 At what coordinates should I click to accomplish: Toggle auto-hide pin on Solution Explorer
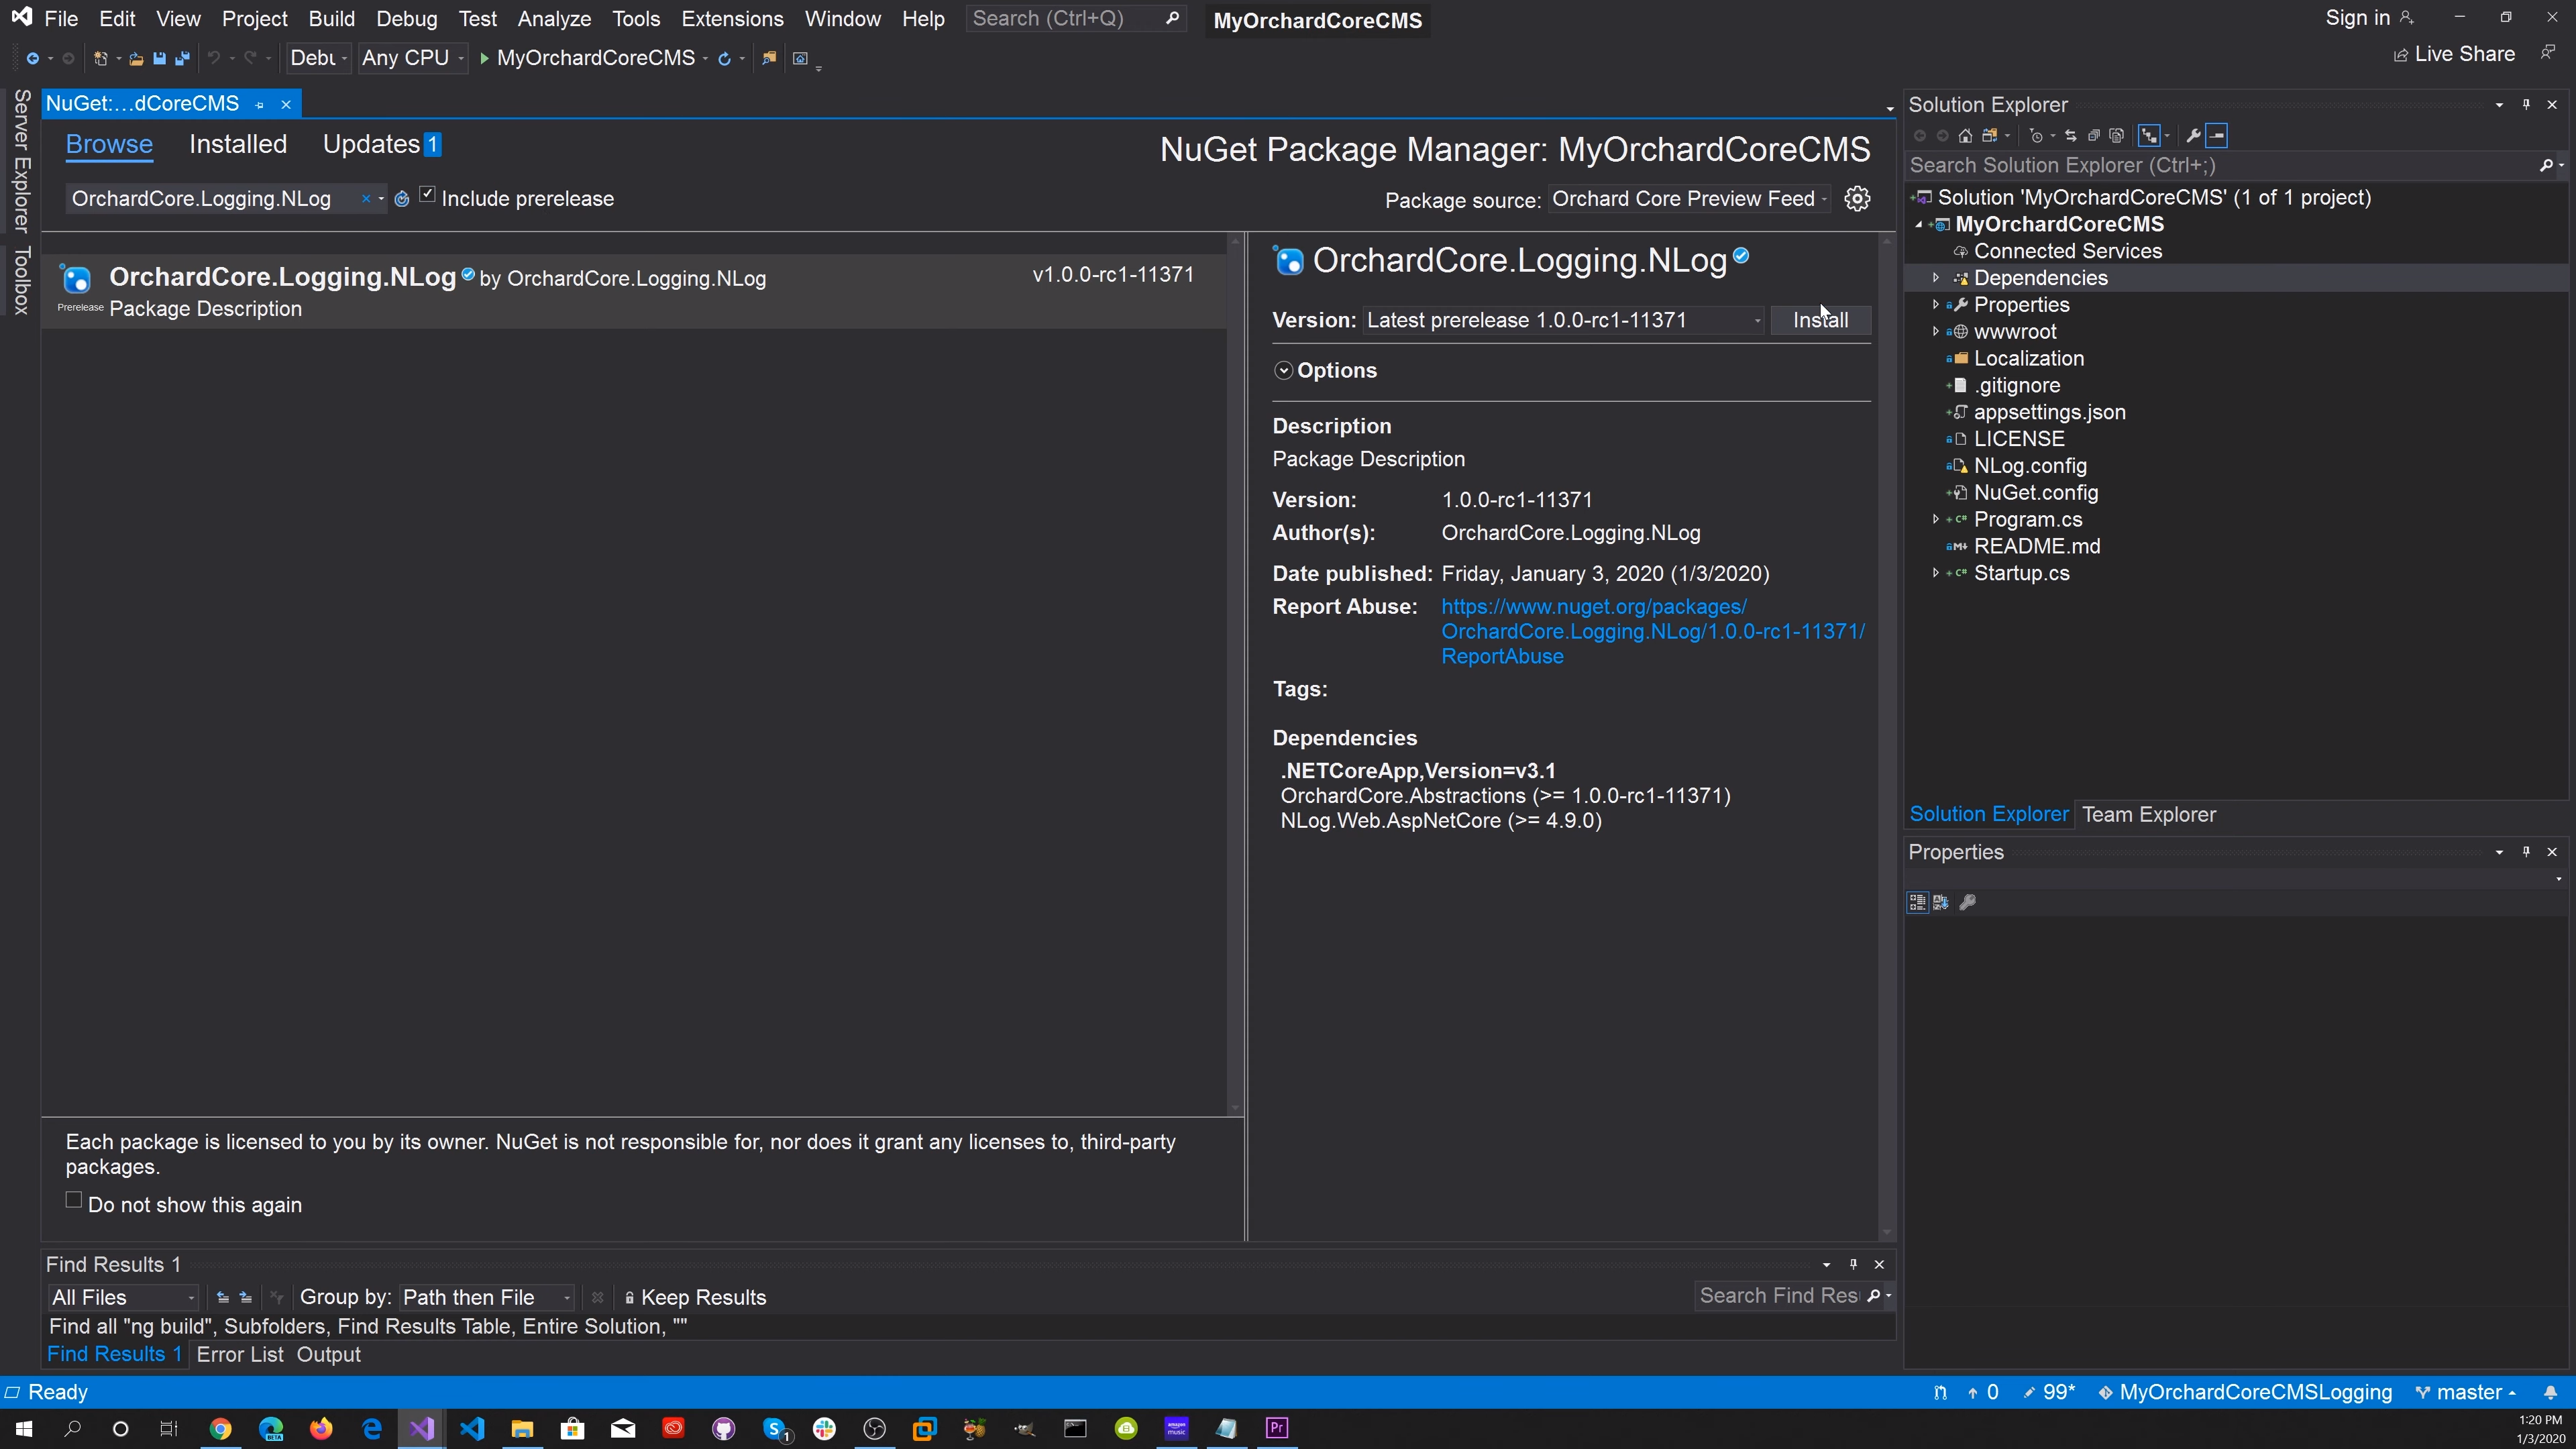pyautogui.click(x=2526, y=104)
